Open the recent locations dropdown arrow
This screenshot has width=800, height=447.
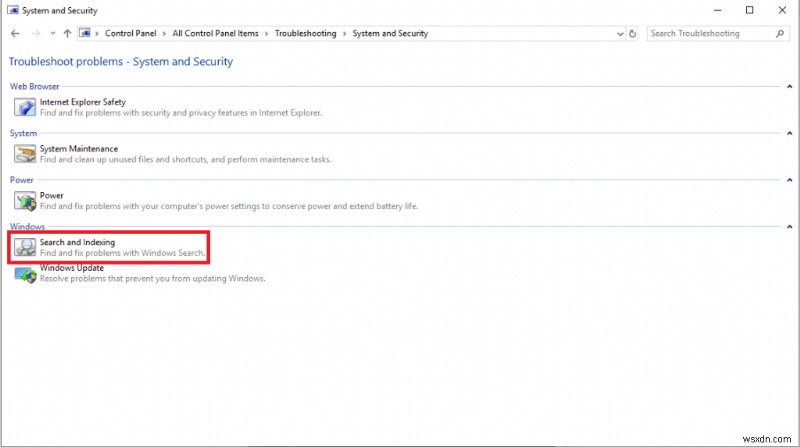pyautogui.click(x=53, y=34)
